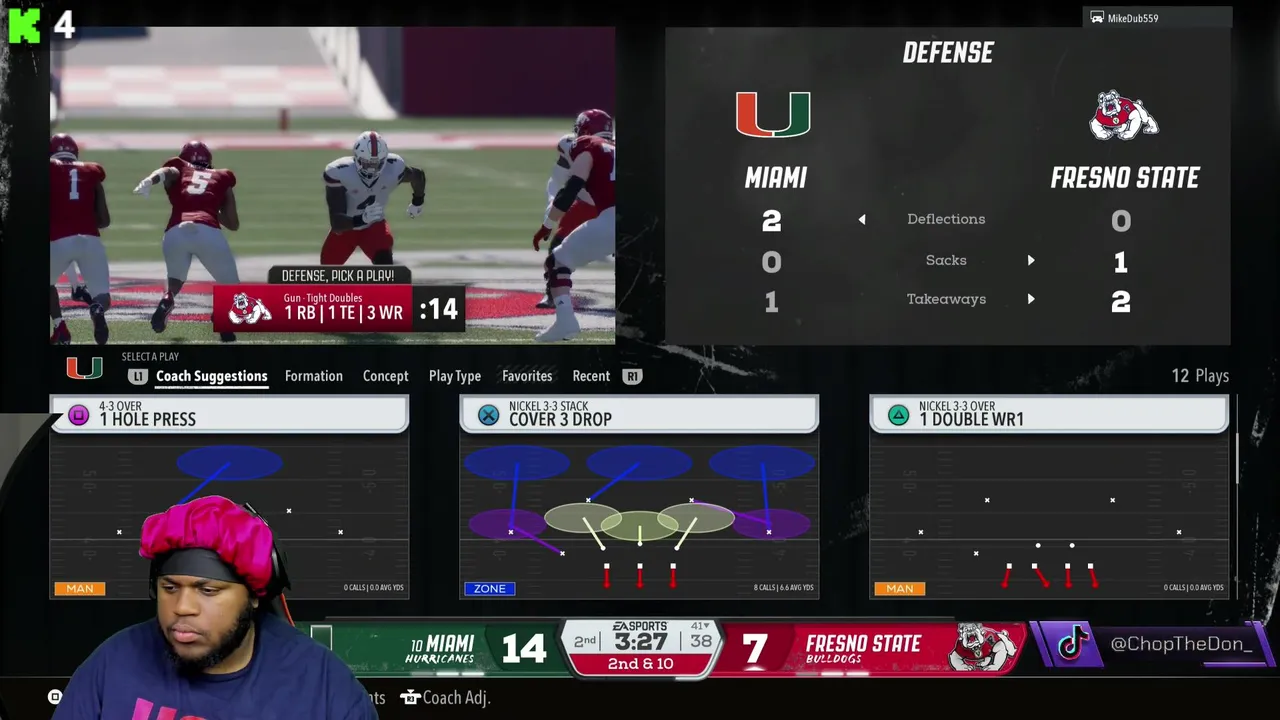This screenshot has height=720, width=1280.
Task: Click the Fresno State Bulldogs name in scorebar
Action: 863,649
